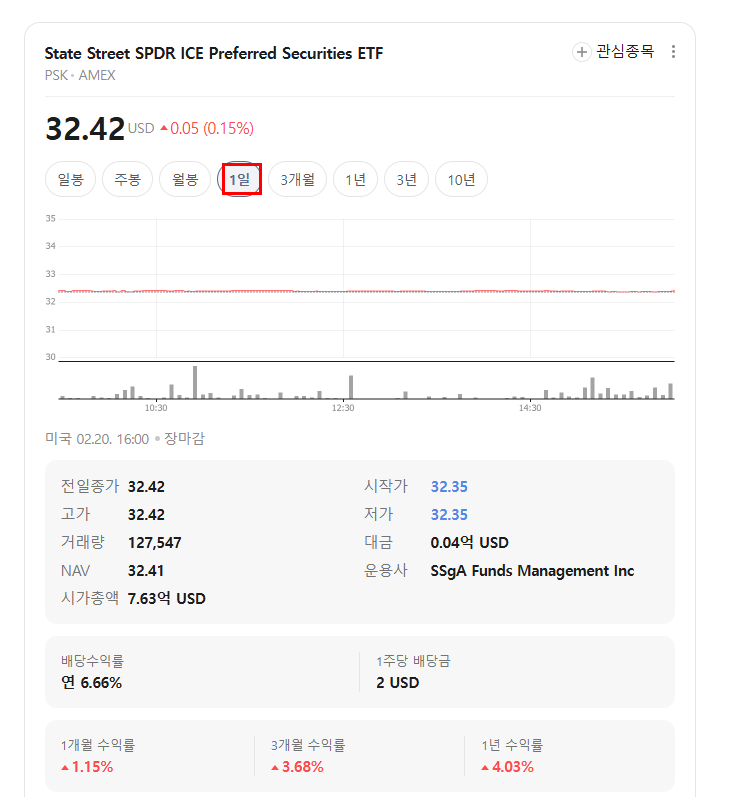Click the 10:30 time axis label
This screenshot has height=797, width=730.
tap(156, 408)
